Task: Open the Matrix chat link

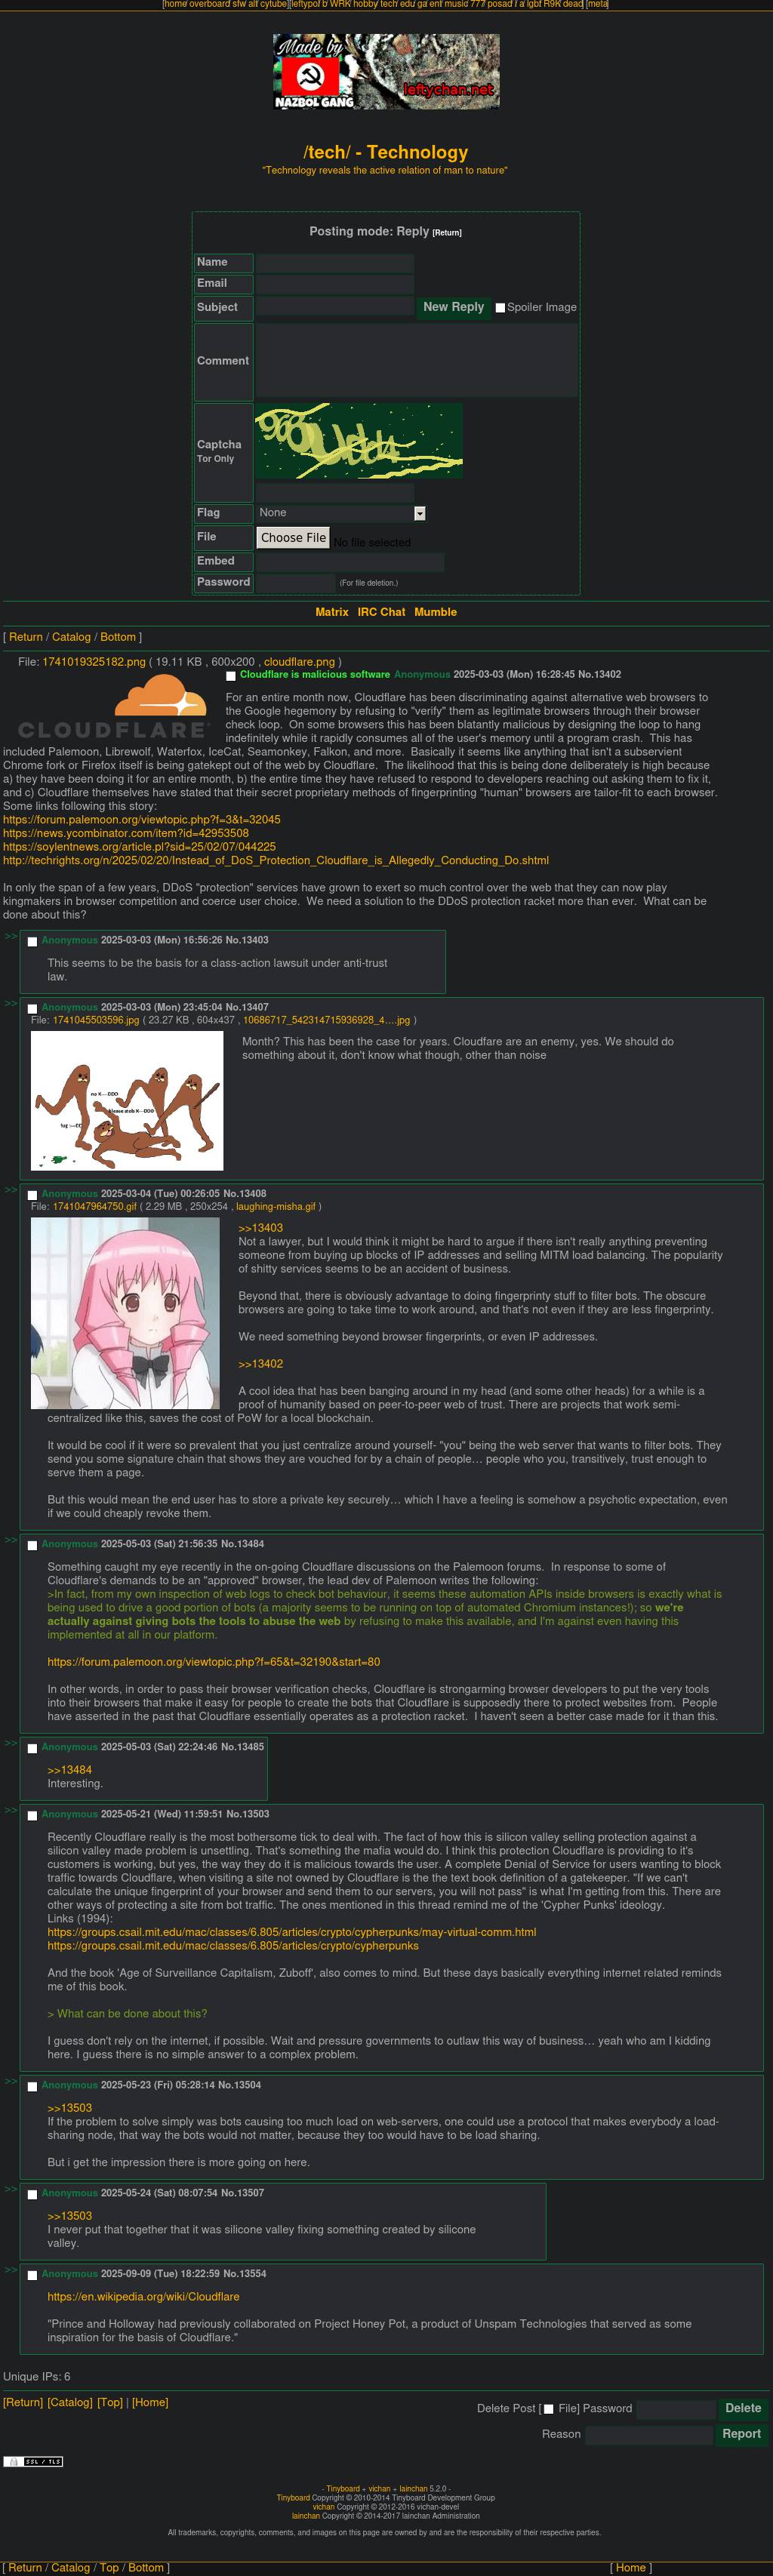Action: (x=332, y=612)
